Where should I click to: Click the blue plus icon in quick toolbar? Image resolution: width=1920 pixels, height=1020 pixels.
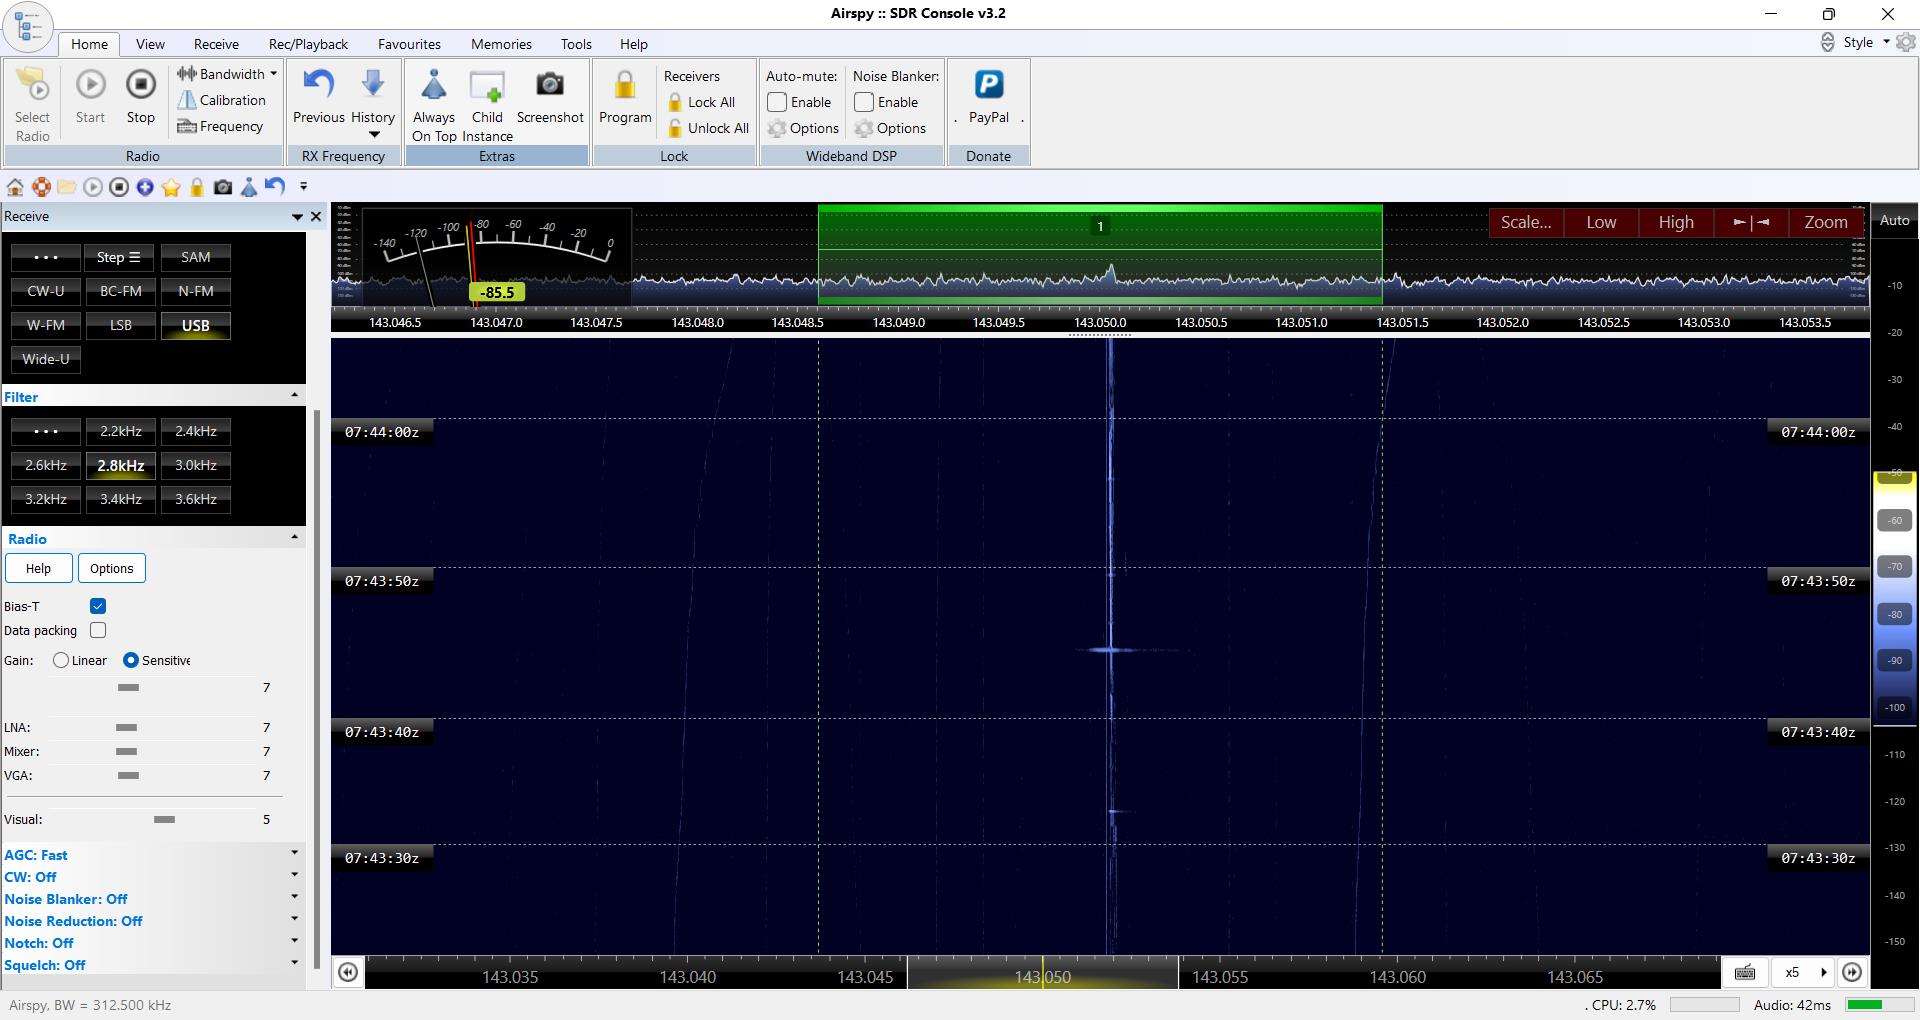coord(145,187)
